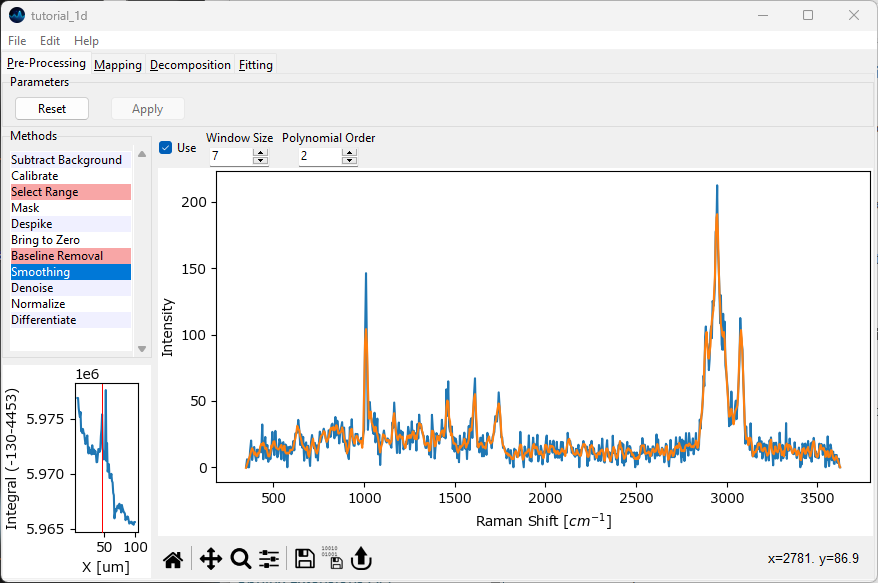
Task: Select the Pan move tool
Action: point(210,559)
